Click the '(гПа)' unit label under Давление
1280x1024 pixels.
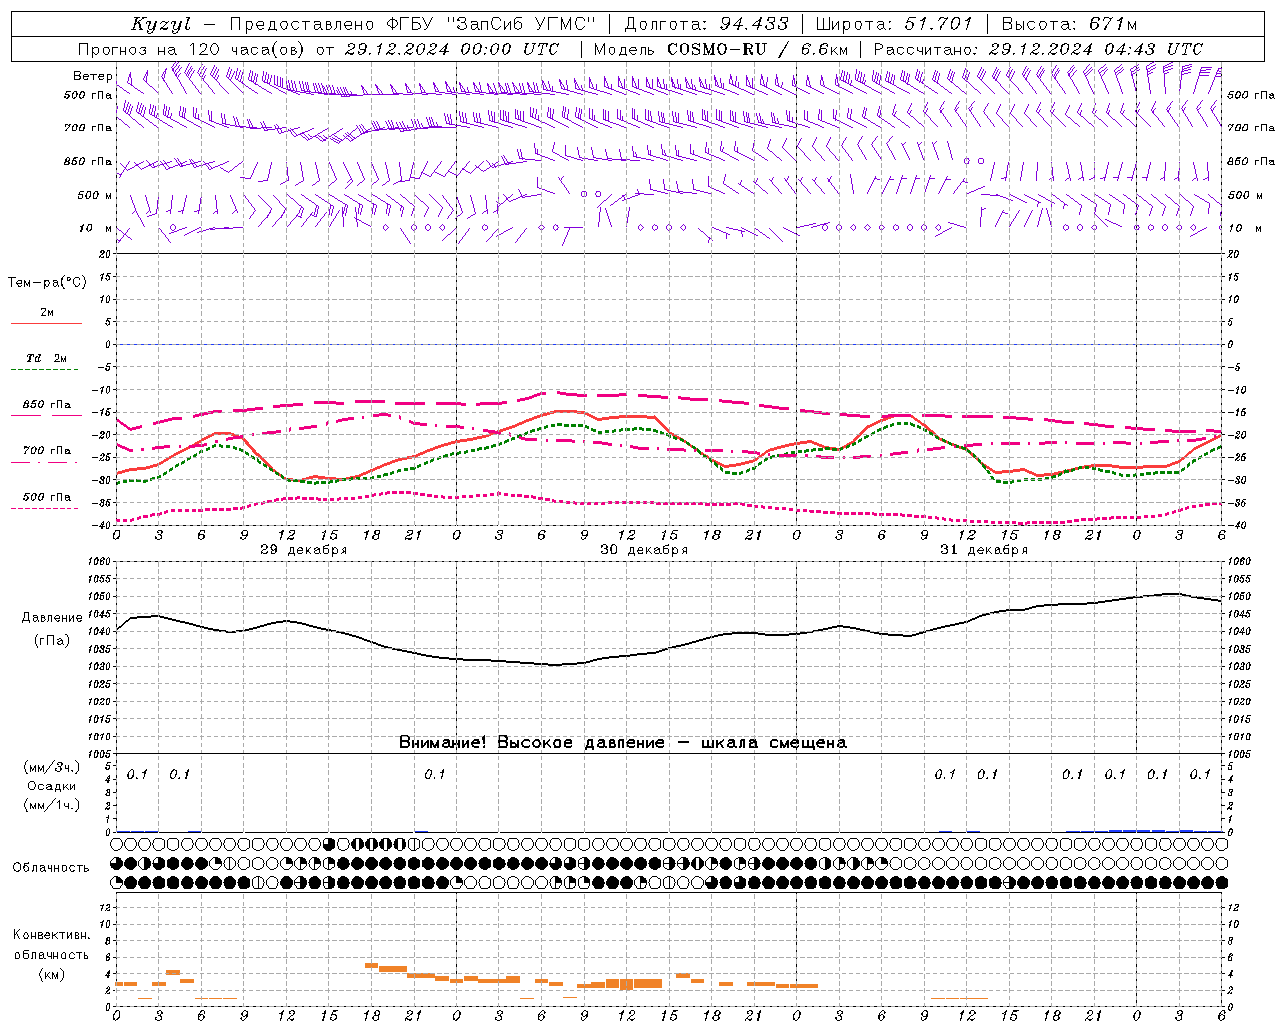[x=52, y=640]
